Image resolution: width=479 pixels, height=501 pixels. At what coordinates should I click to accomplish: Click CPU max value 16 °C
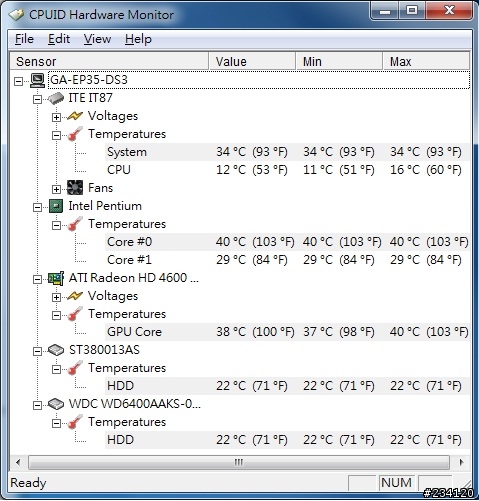[426, 170]
